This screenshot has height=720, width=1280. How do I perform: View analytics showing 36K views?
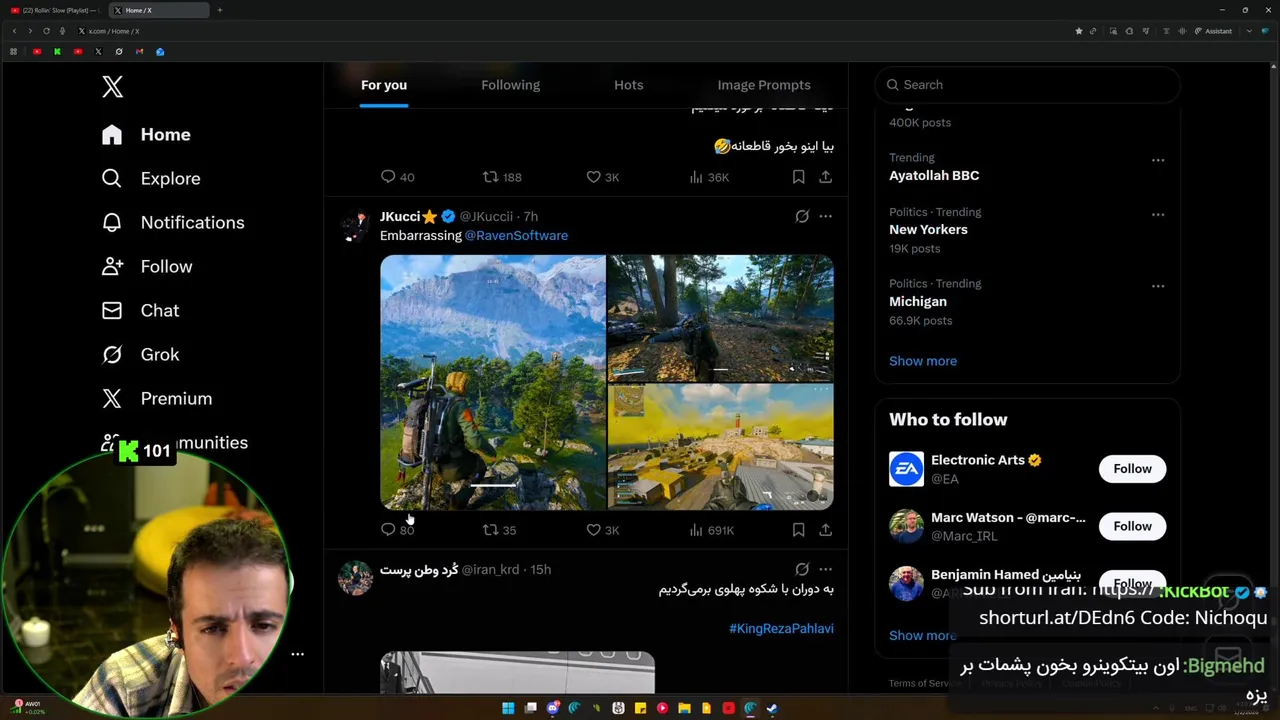pos(709,177)
